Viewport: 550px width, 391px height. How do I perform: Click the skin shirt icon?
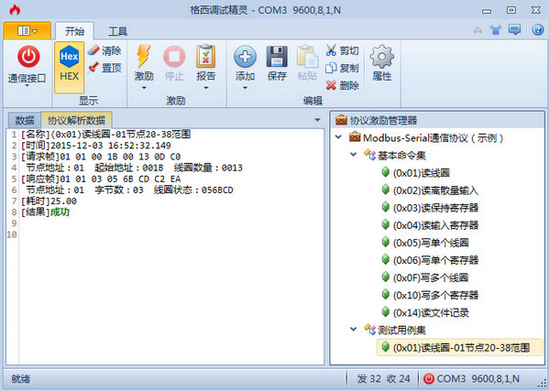495,30
